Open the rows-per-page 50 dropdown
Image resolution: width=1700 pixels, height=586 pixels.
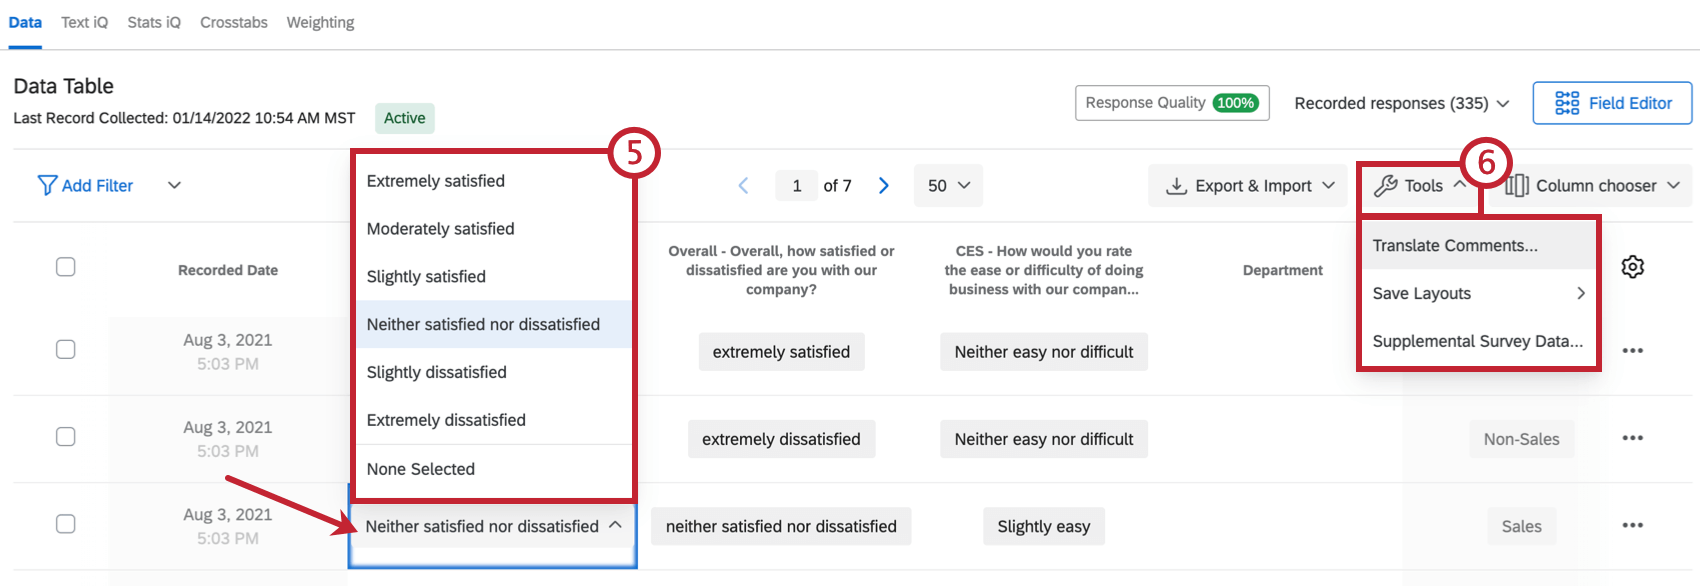(x=948, y=185)
